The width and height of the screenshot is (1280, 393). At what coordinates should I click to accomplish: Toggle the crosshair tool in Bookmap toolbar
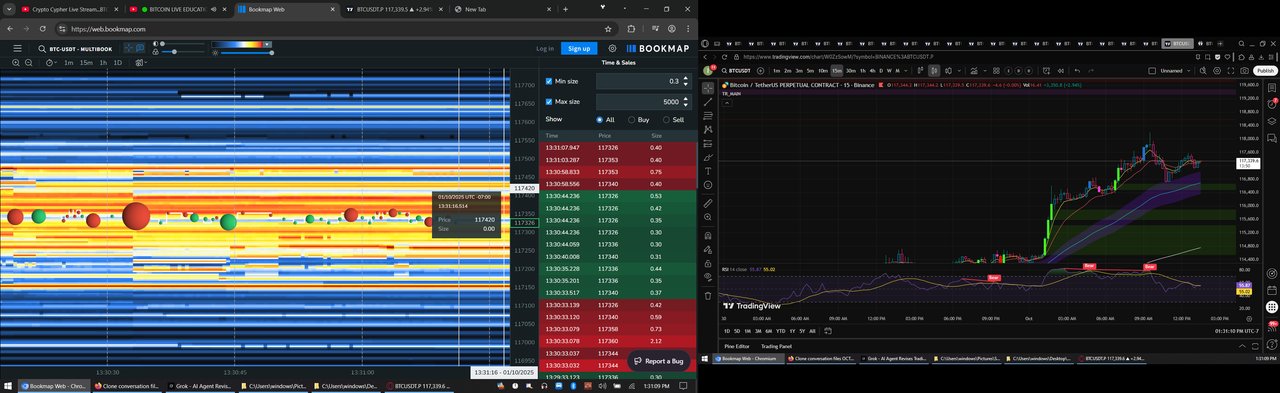pyautogui.click(x=128, y=48)
